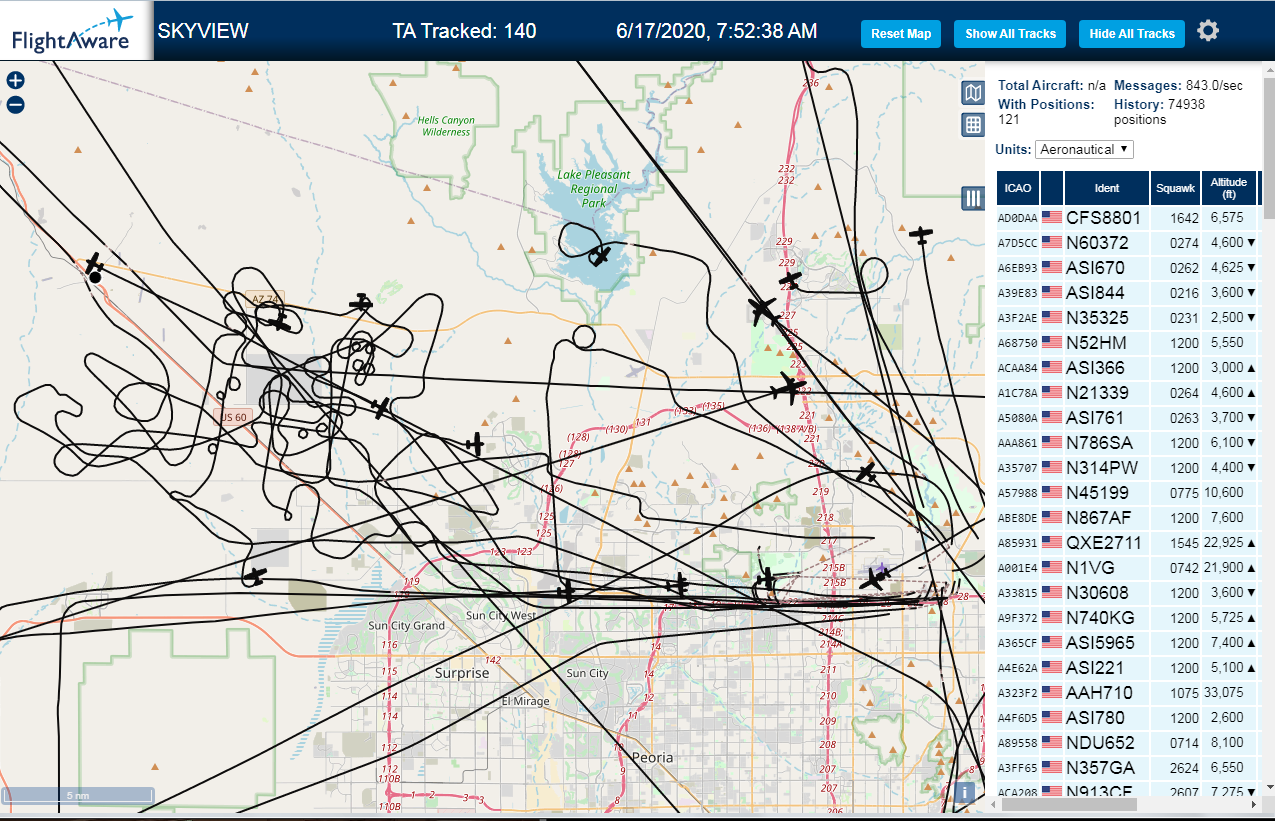Viewport: 1275px width, 821px height.
Task: Select flight ASI5965 in the list
Action: pyautogui.click(x=1100, y=642)
